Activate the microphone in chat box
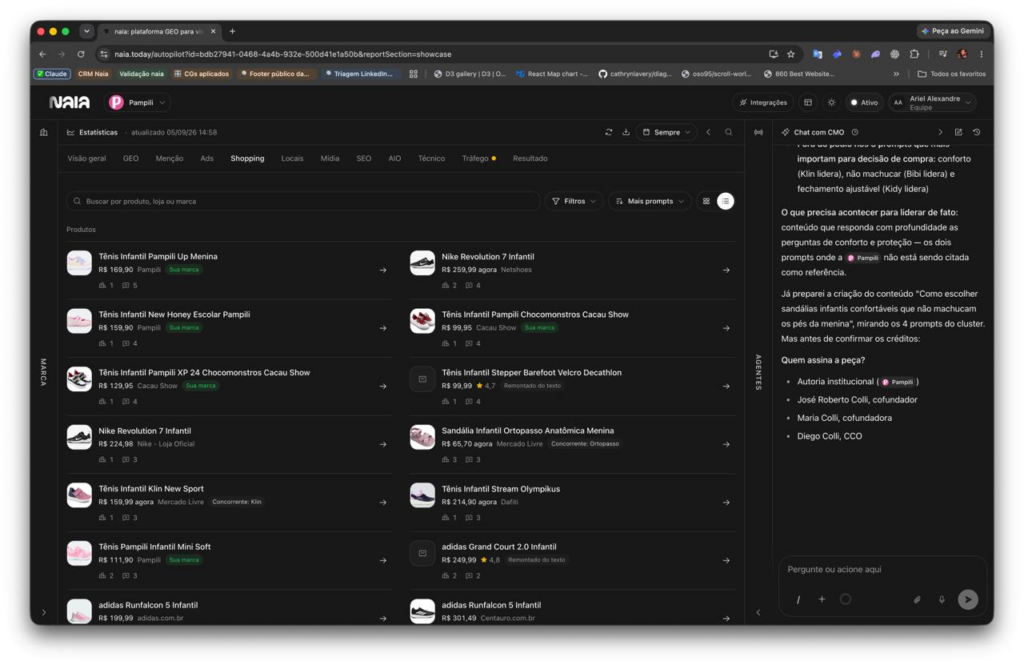This screenshot has height=665, width=1024. pos(942,599)
